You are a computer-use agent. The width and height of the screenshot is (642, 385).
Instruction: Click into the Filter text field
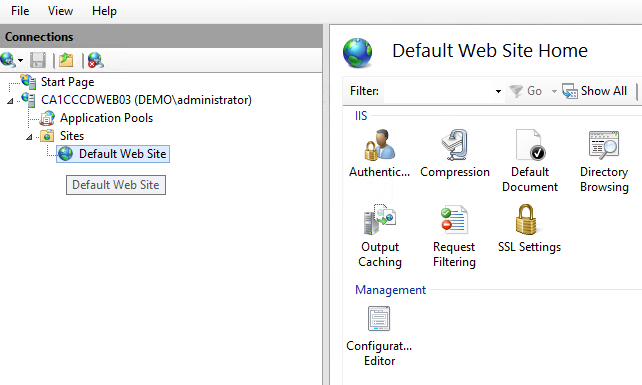click(x=439, y=91)
